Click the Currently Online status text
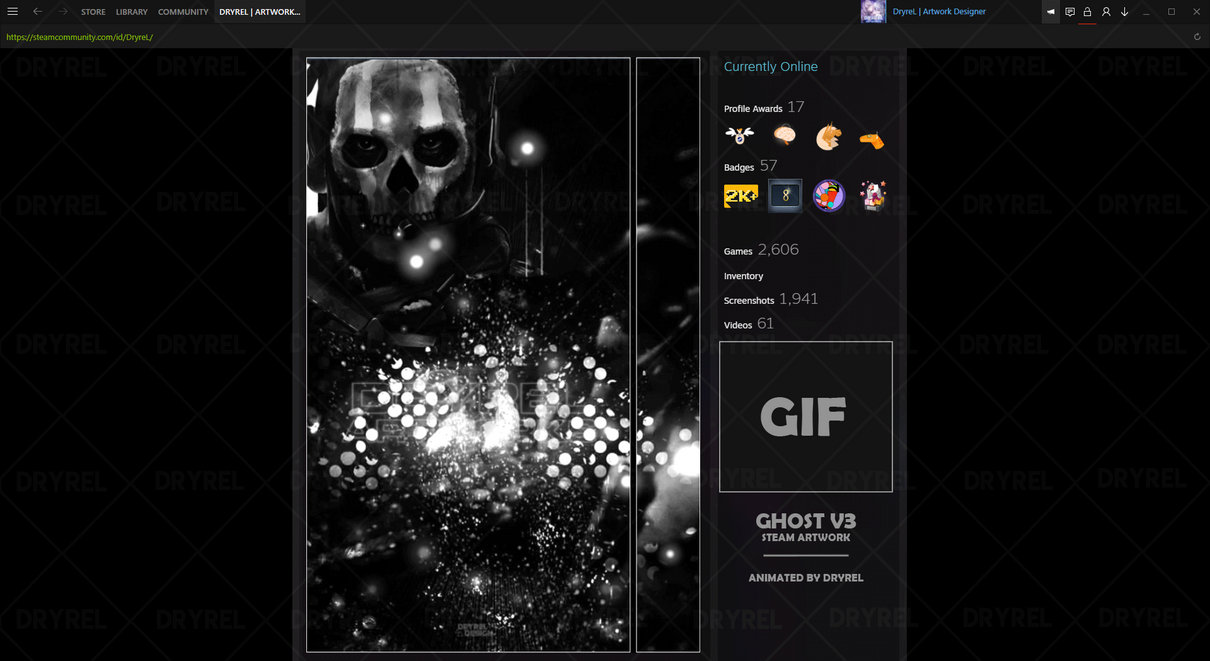This screenshot has width=1210, height=661. (771, 67)
